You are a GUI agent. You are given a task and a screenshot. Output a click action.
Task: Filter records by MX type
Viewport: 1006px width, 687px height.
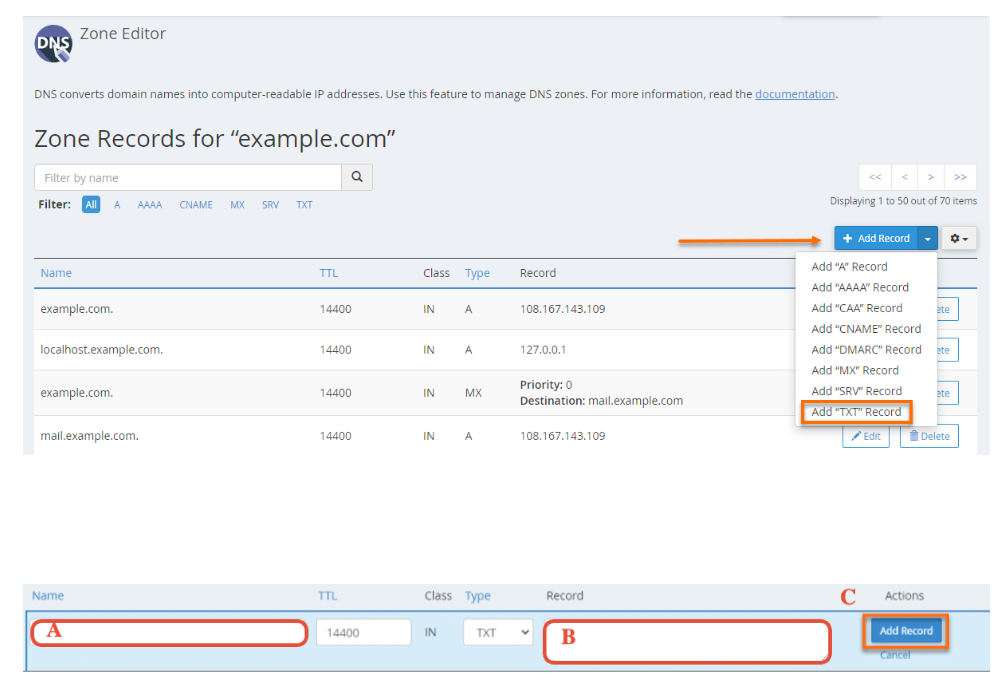click(237, 205)
